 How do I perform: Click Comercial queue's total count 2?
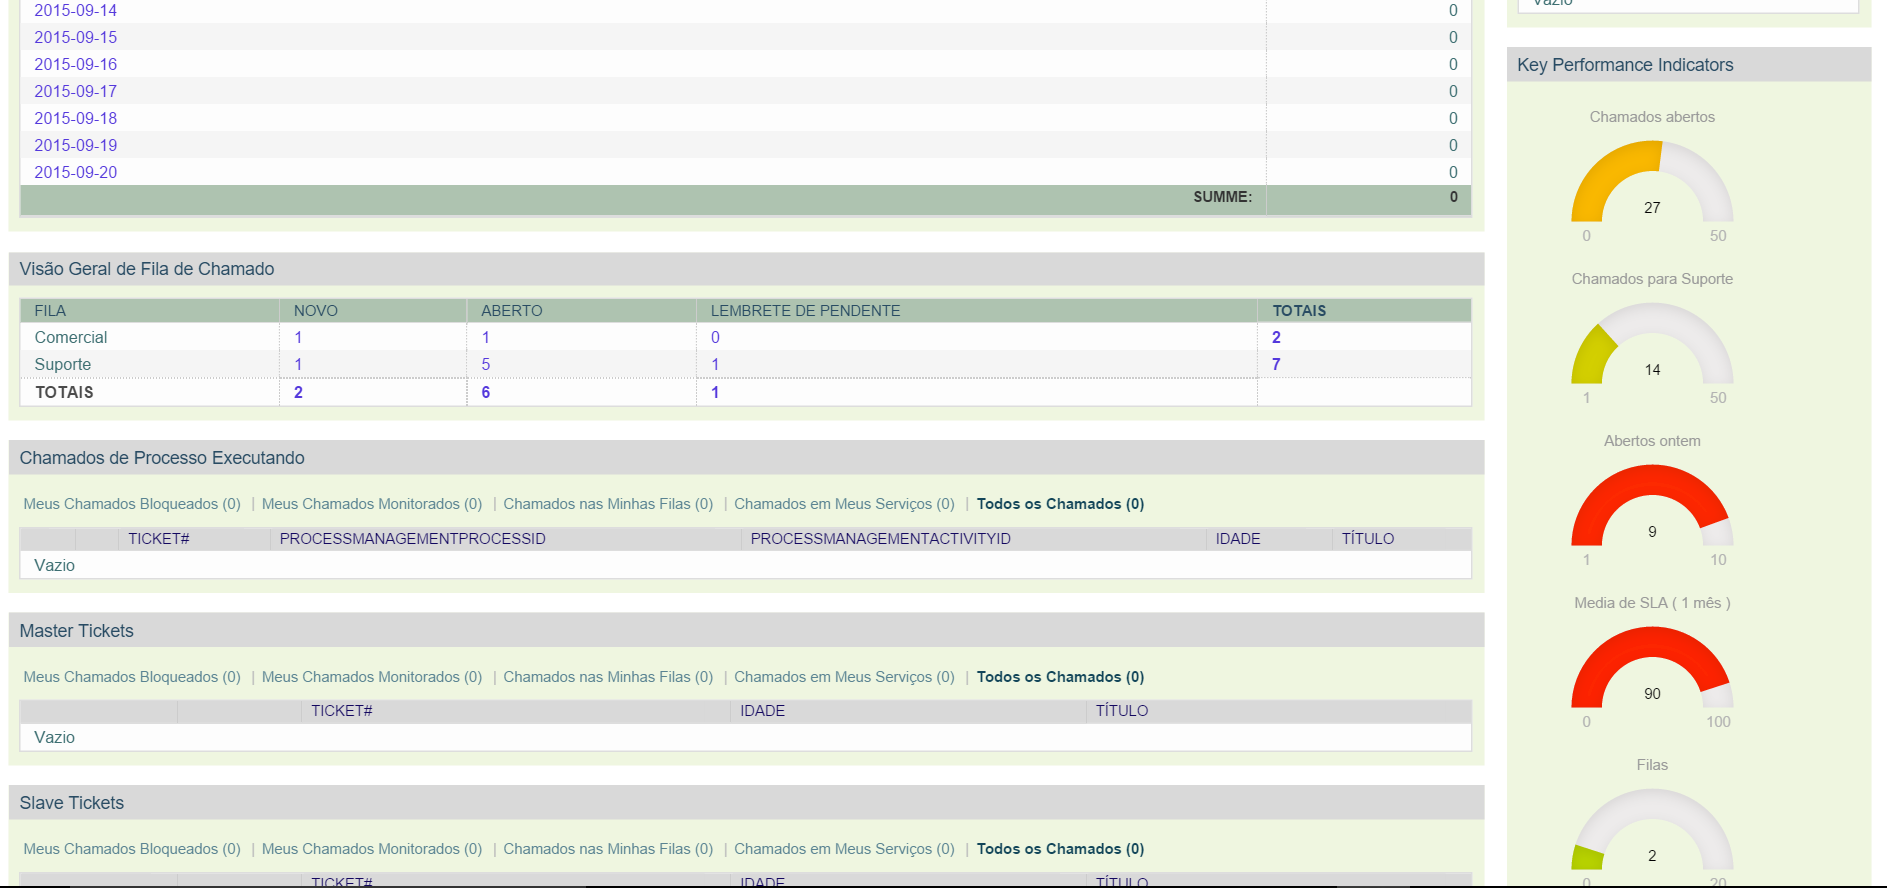(1275, 338)
